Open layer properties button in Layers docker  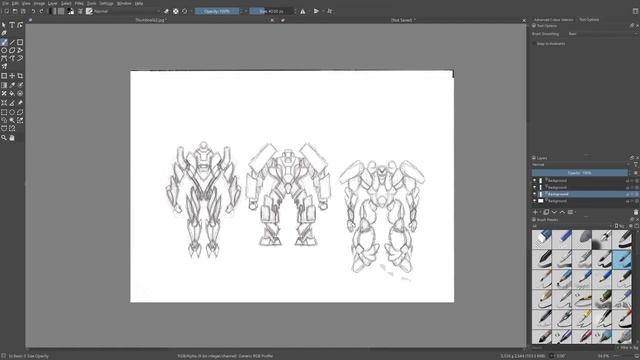571,212
